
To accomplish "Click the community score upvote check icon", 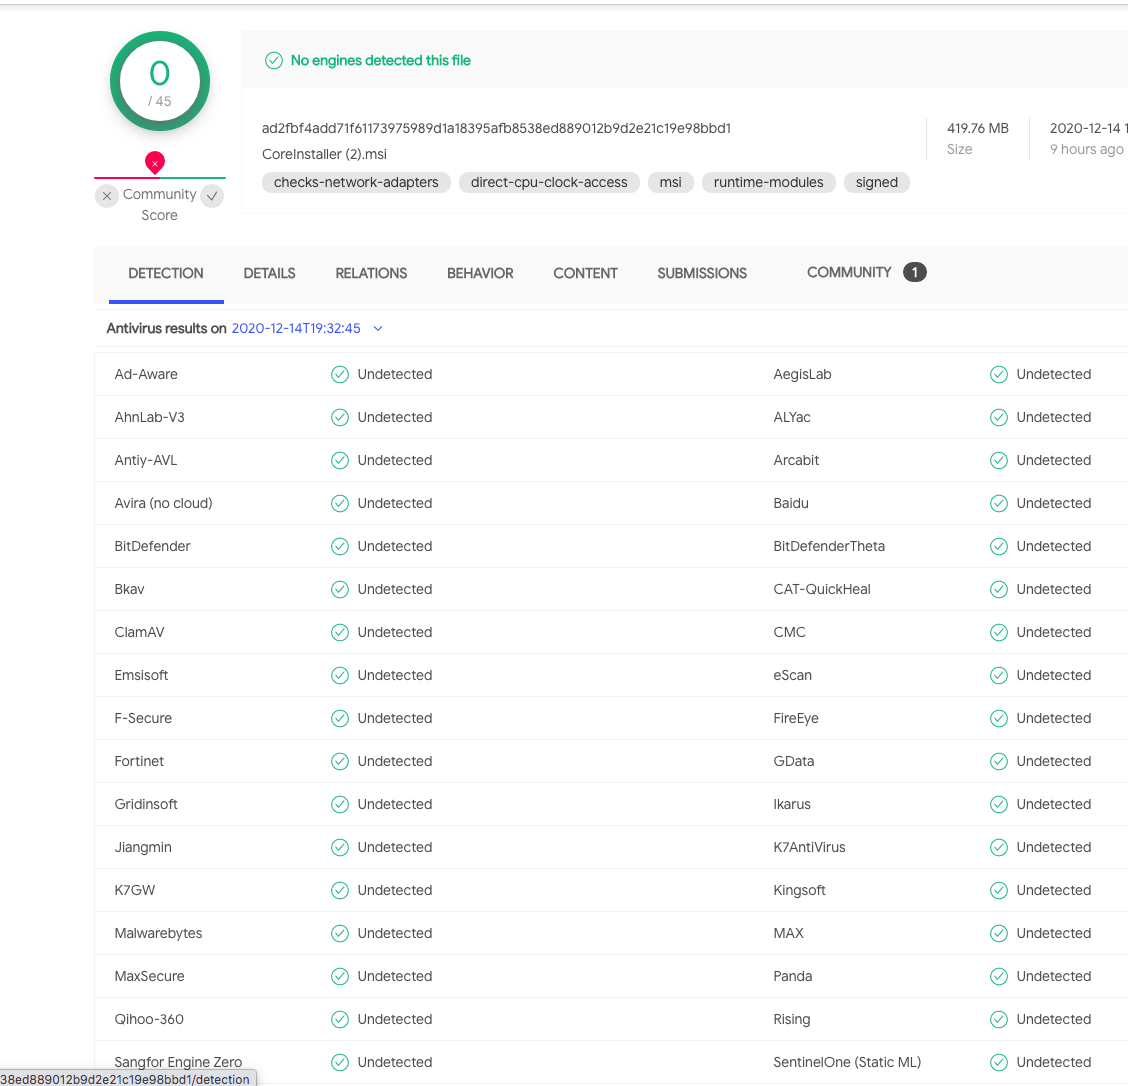I will [x=212, y=196].
